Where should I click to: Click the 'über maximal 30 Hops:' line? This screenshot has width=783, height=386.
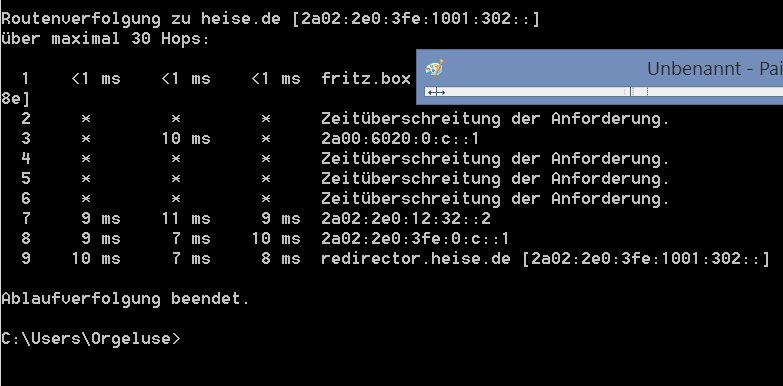tap(105, 39)
